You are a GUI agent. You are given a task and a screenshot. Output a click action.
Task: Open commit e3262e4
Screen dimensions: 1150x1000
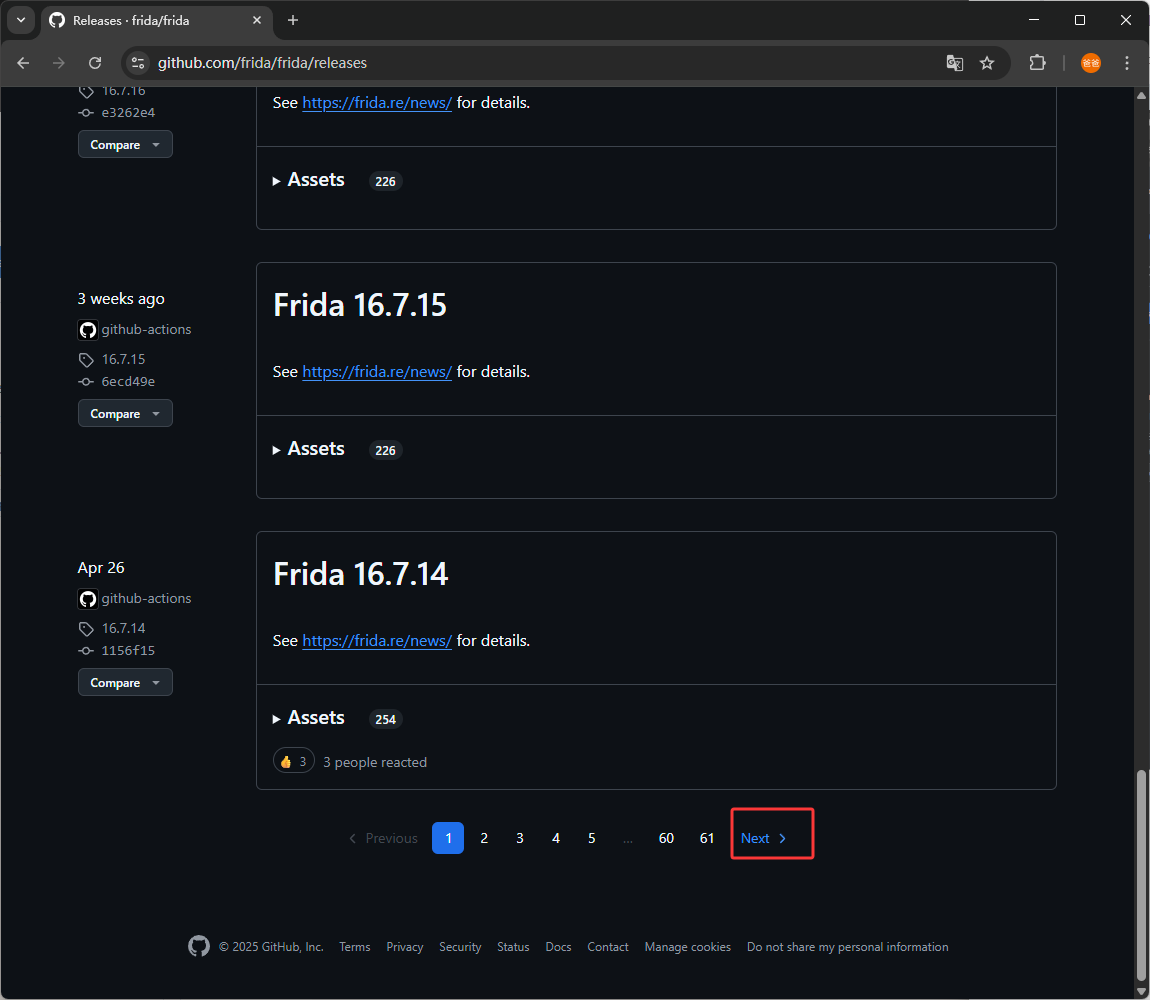tap(128, 113)
